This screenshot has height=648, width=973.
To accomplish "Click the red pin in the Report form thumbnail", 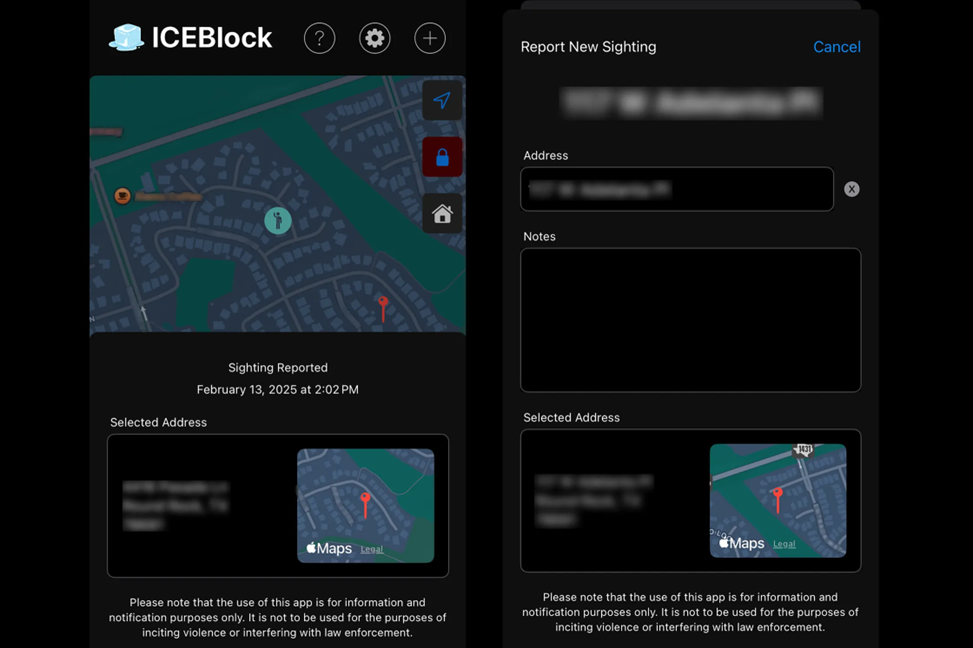I will (x=778, y=500).
